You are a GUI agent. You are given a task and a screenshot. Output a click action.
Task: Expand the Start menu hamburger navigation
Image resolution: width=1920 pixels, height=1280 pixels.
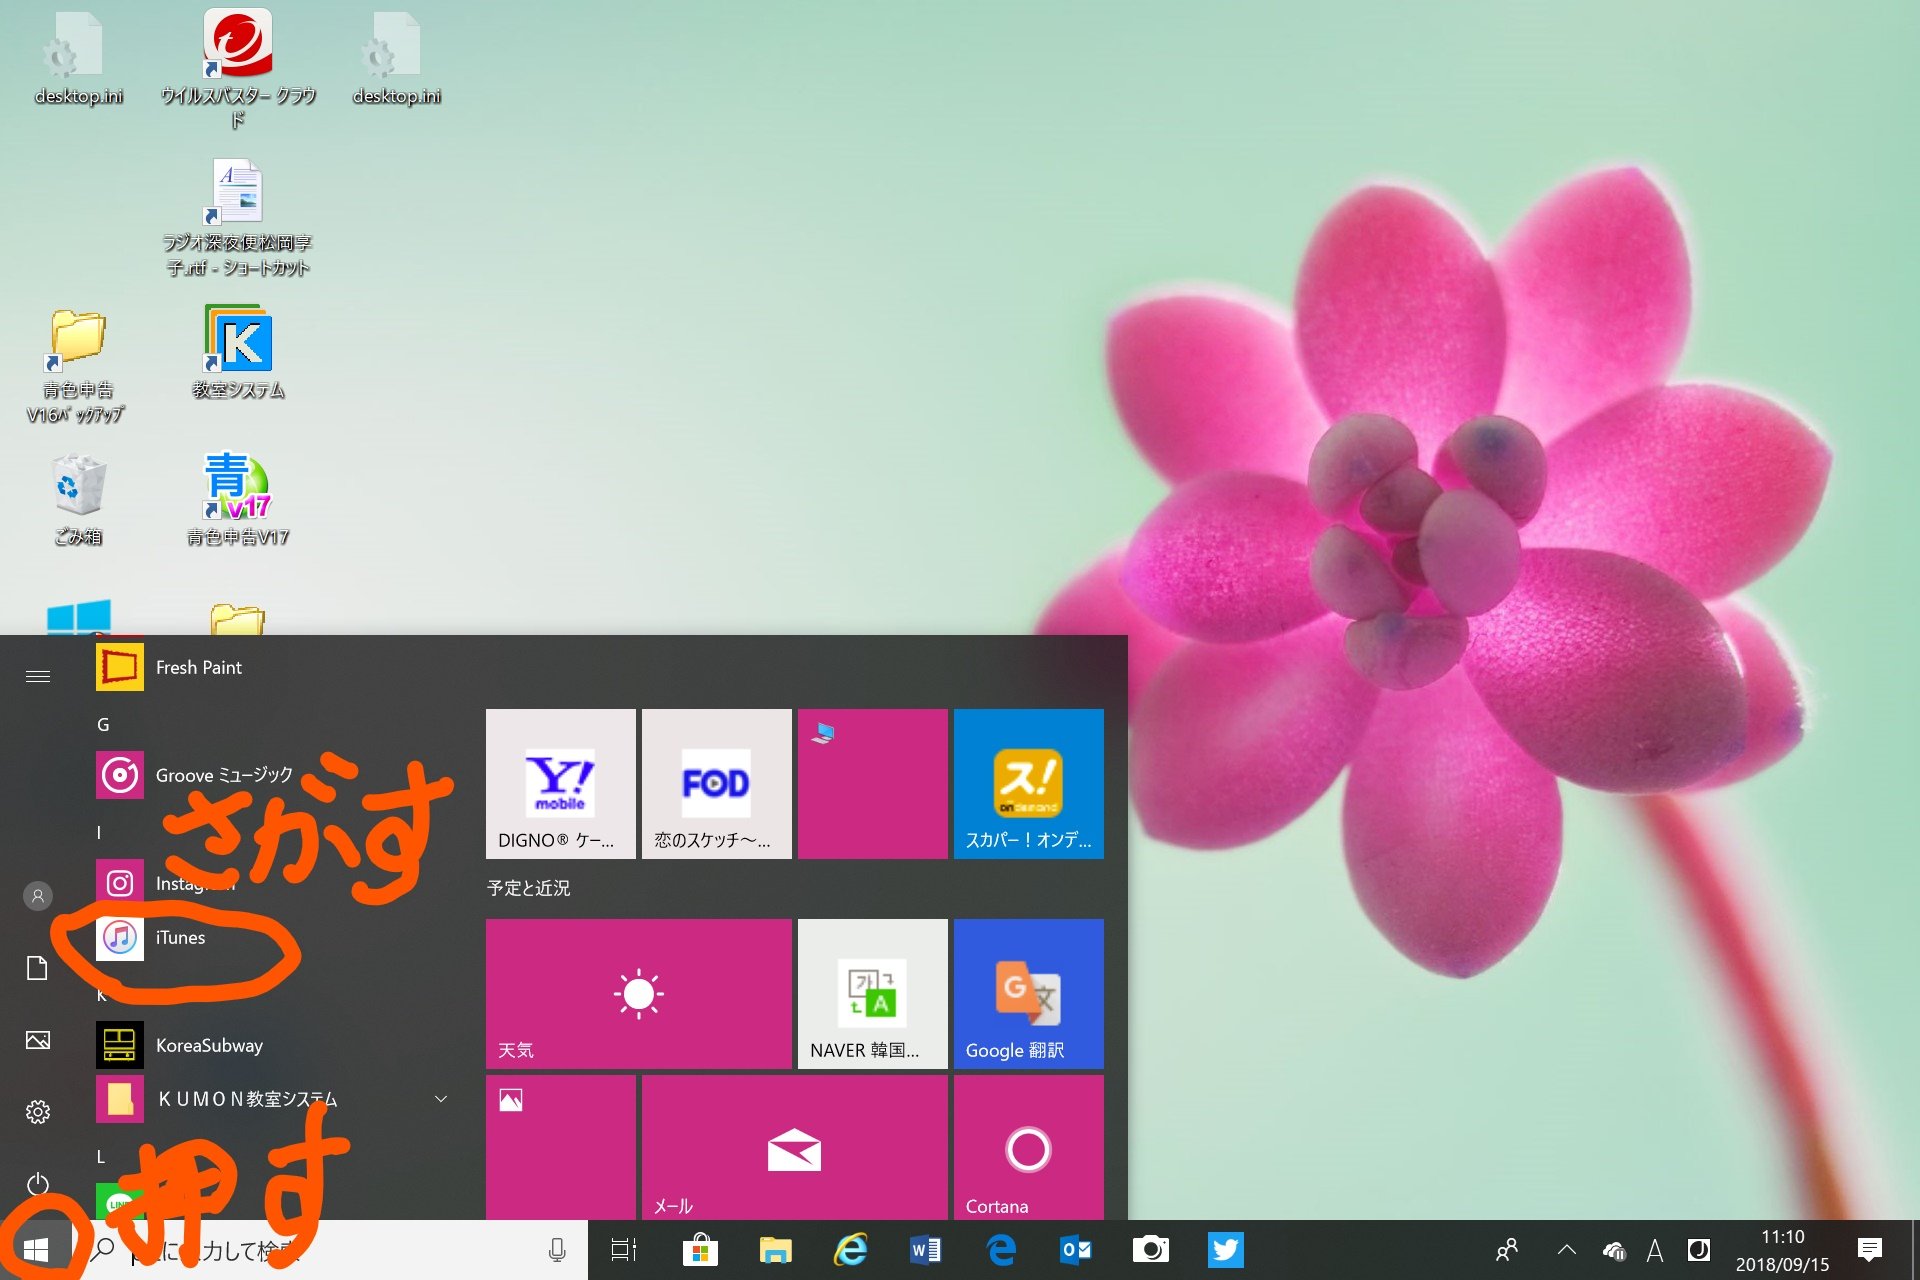[38, 677]
